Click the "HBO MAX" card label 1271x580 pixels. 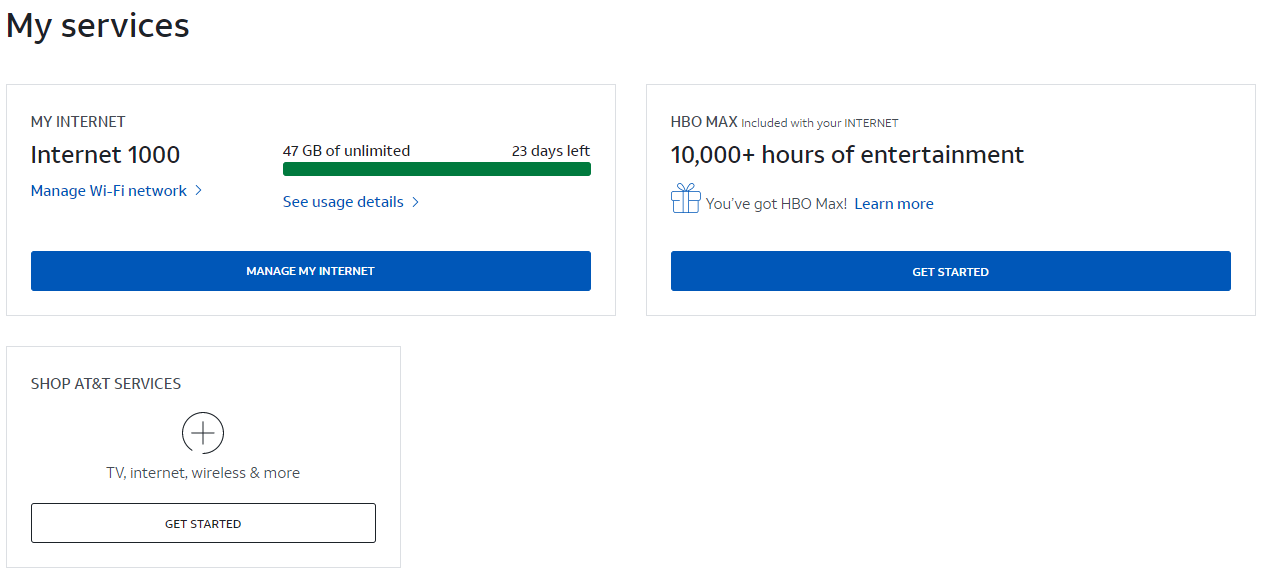tap(704, 122)
